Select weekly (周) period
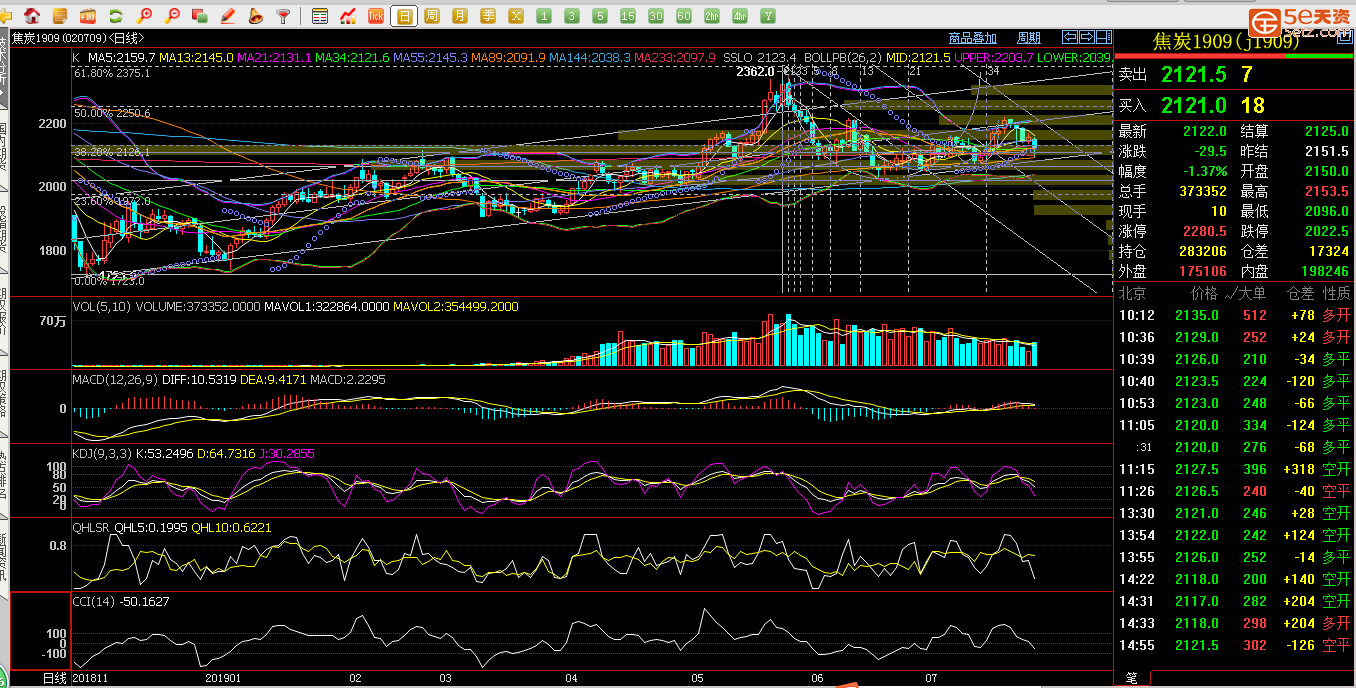This screenshot has height=688, width=1356. point(432,16)
